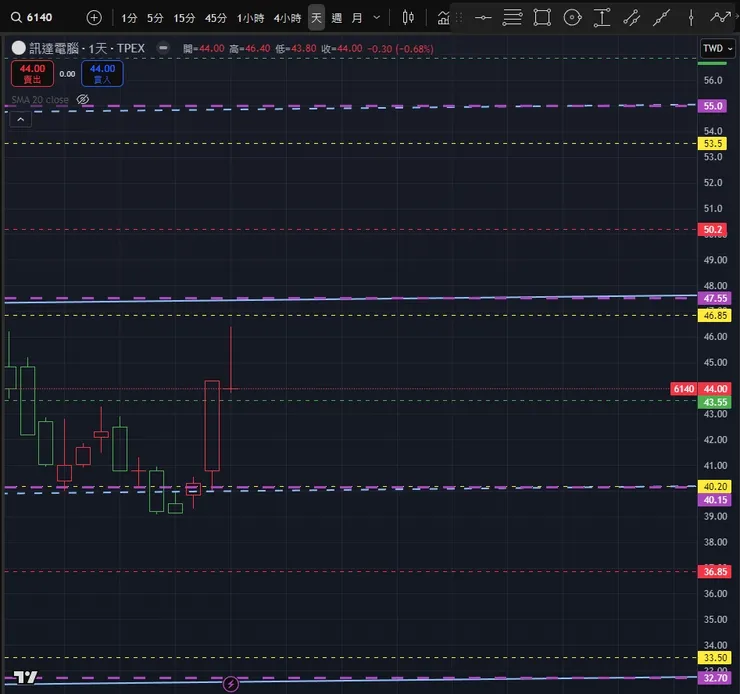This screenshot has height=694, width=740.
Task: Click the 43.55 green price label
Action: point(715,402)
